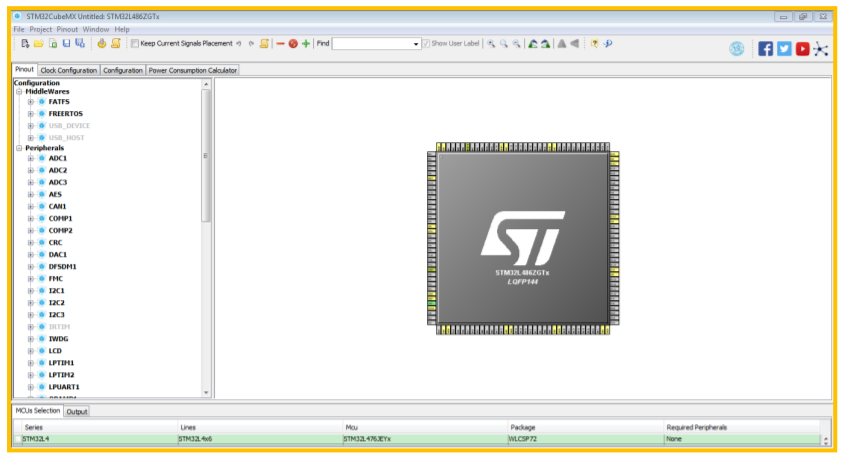
Task: Click the grey left-pointing triangle icon
Action: (575, 44)
